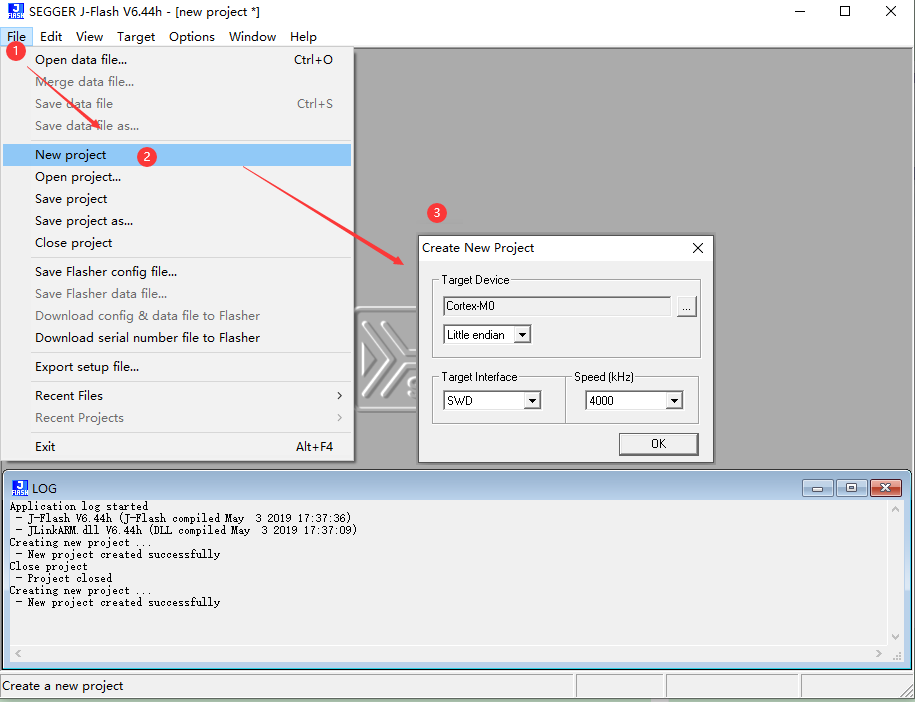The width and height of the screenshot is (915, 702).
Task: Minimize the main J-Flash window
Action: [799, 11]
